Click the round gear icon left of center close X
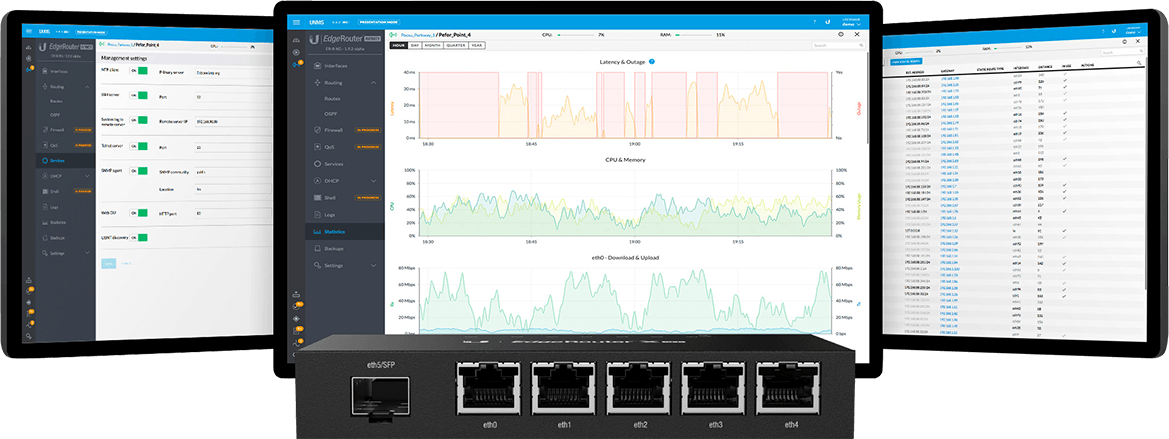This screenshot has height=439, width=1169. click(x=841, y=34)
